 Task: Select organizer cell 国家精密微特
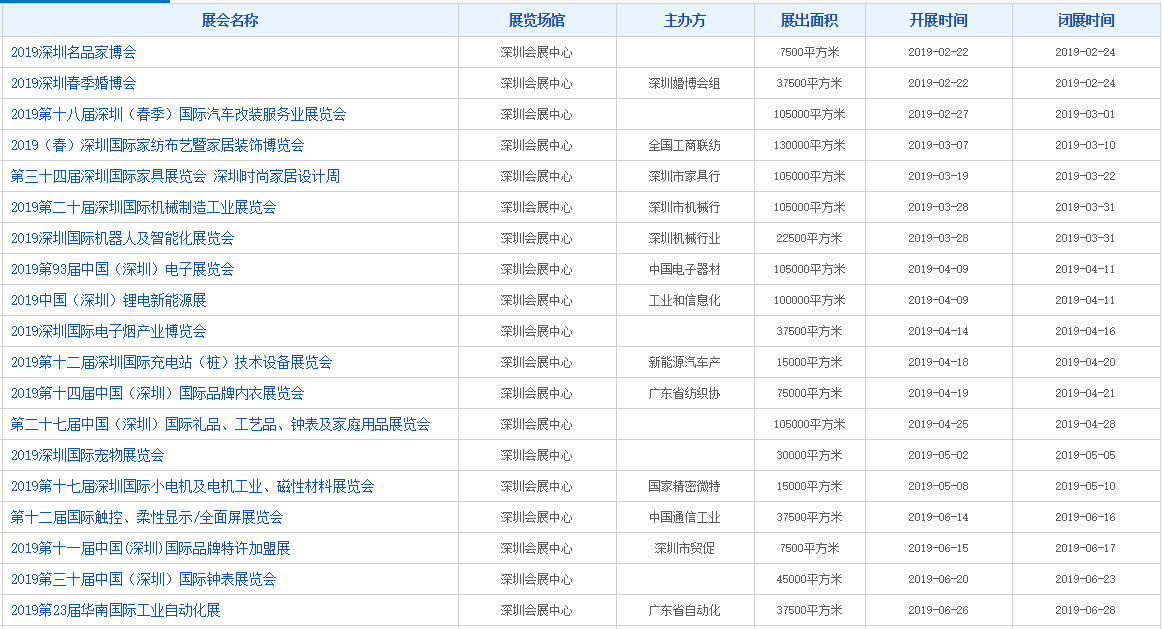(x=684, y=486)
